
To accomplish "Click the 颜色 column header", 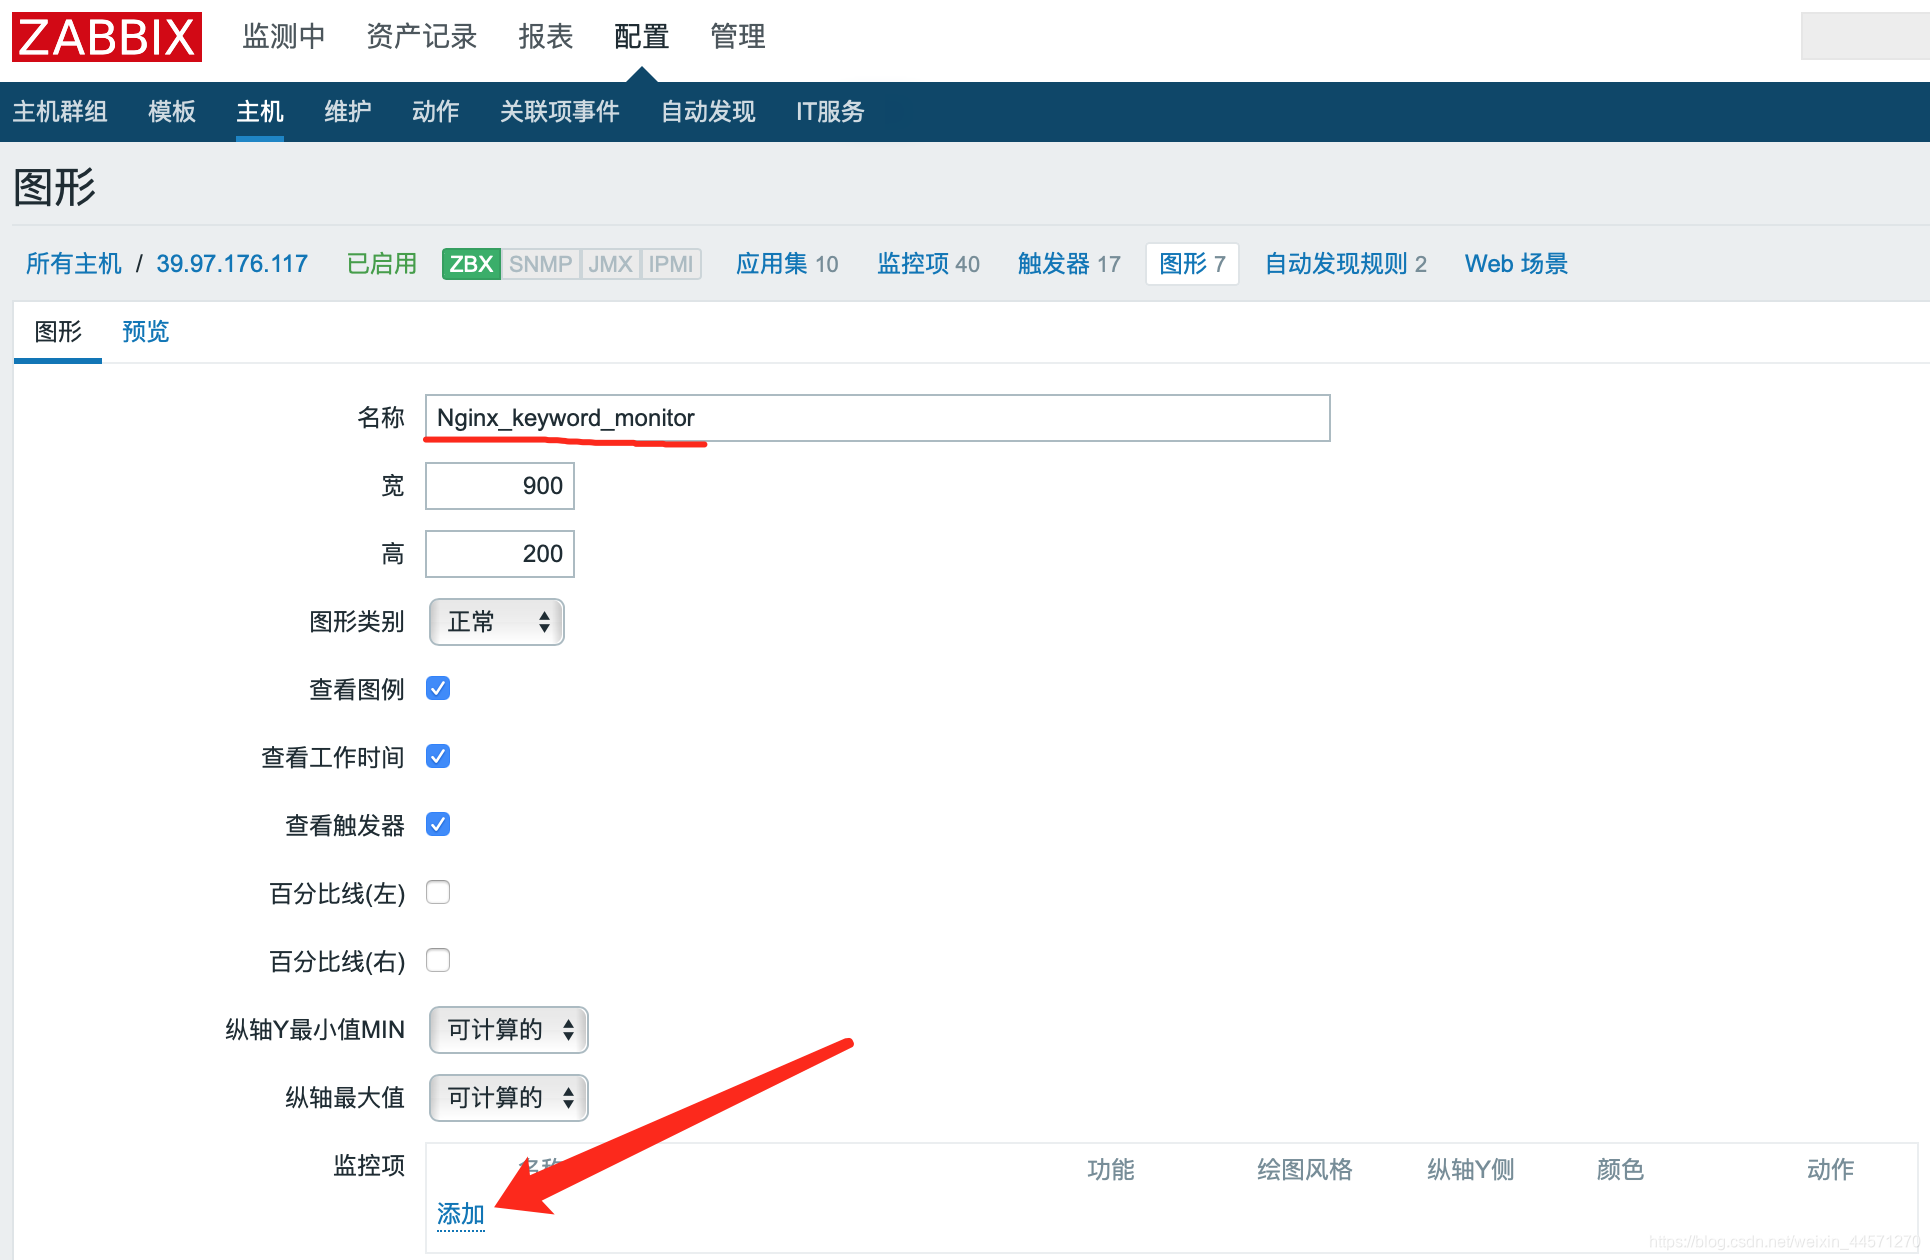I will (1621, 1170).
